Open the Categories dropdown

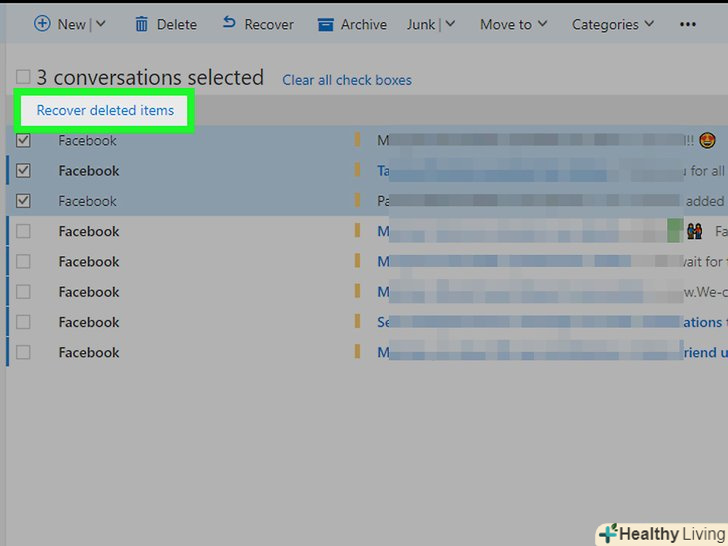pos(612,24)
